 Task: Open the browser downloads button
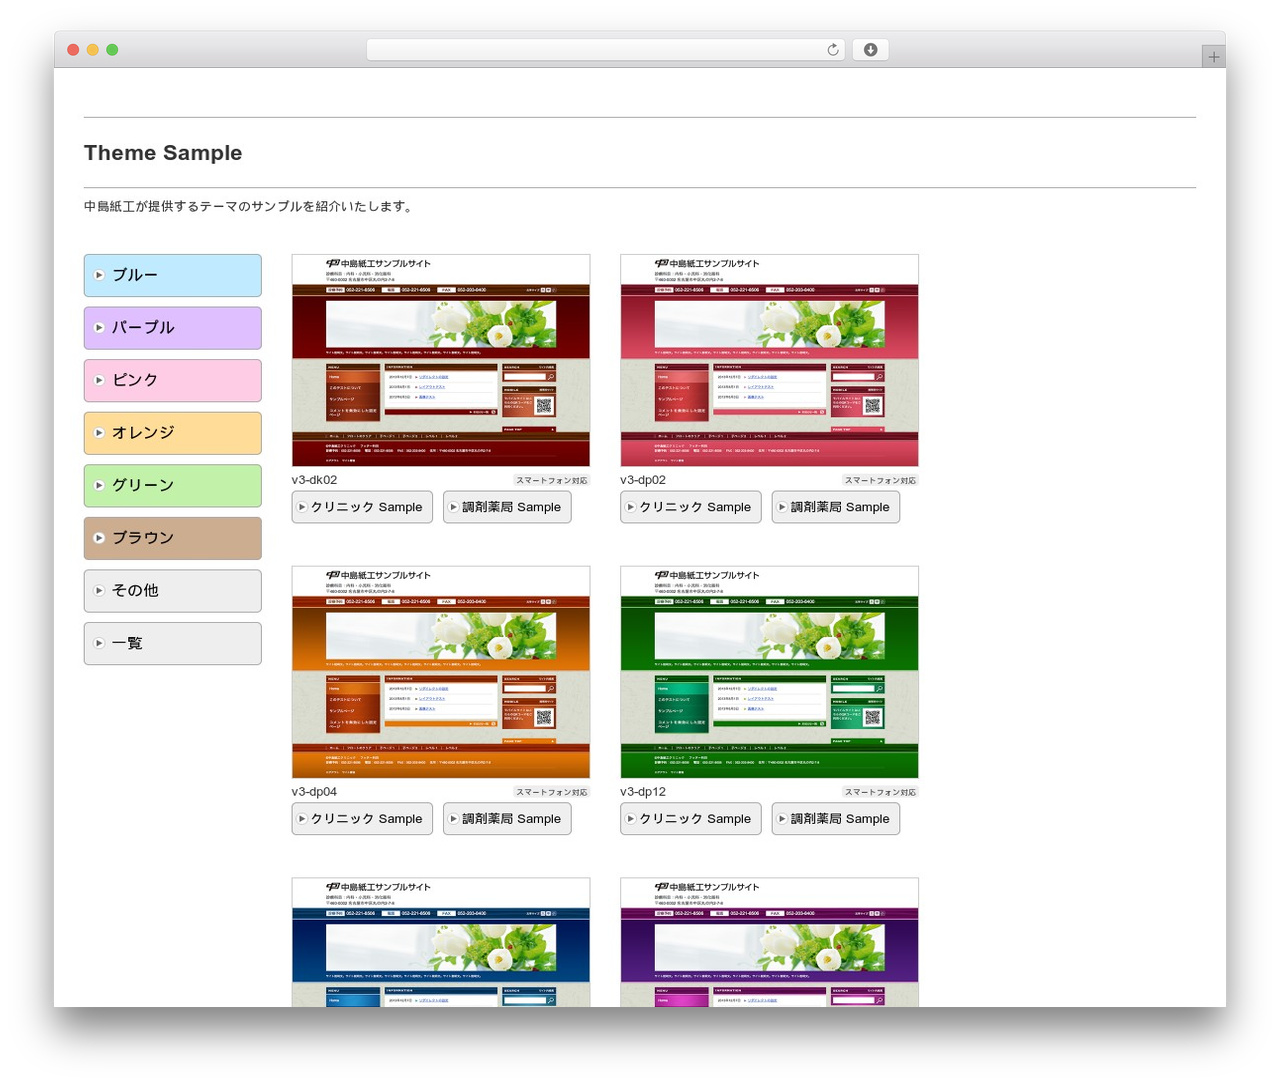(x=870, y=50)
